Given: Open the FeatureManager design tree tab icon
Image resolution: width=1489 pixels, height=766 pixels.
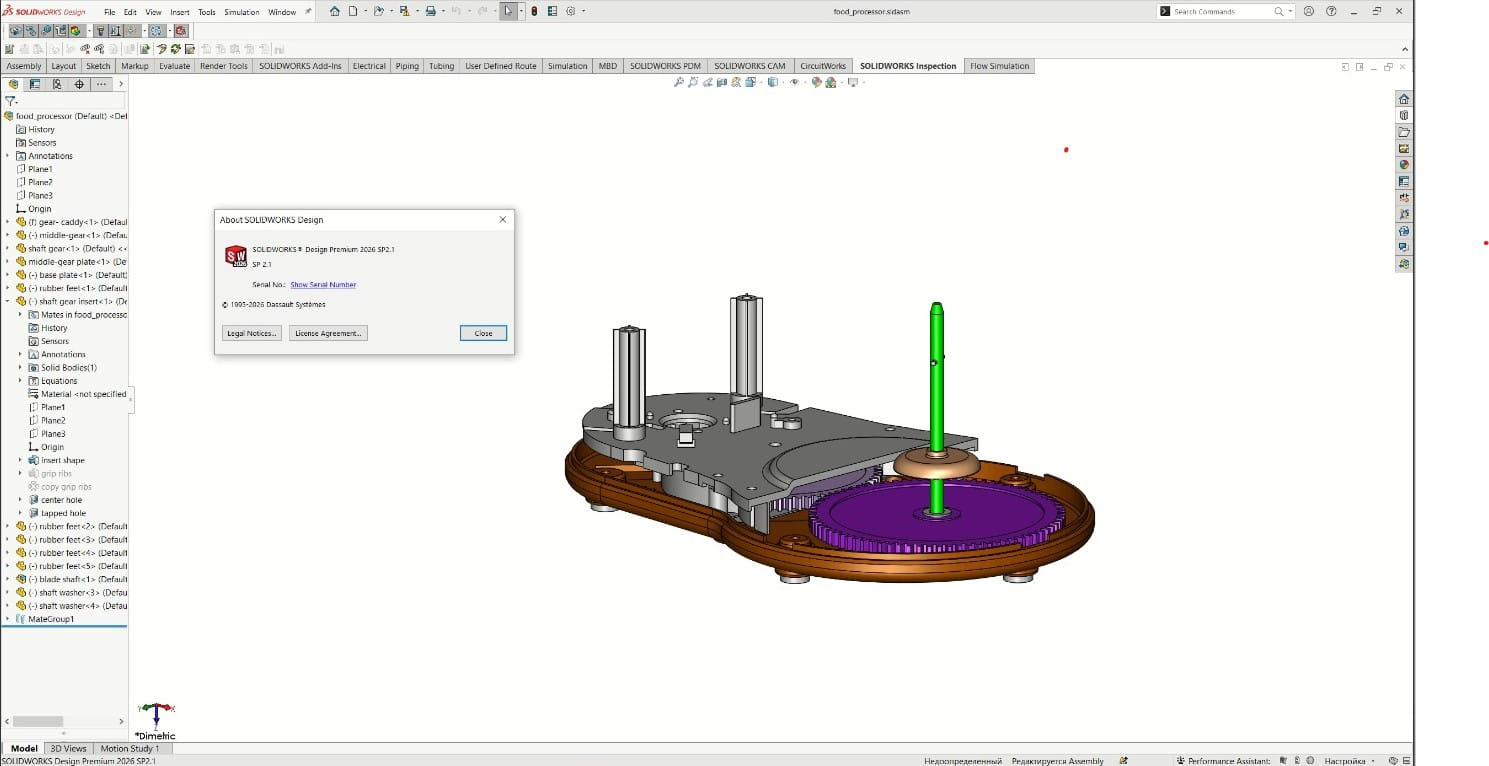Looking at the screenshot, I should 13,84.
